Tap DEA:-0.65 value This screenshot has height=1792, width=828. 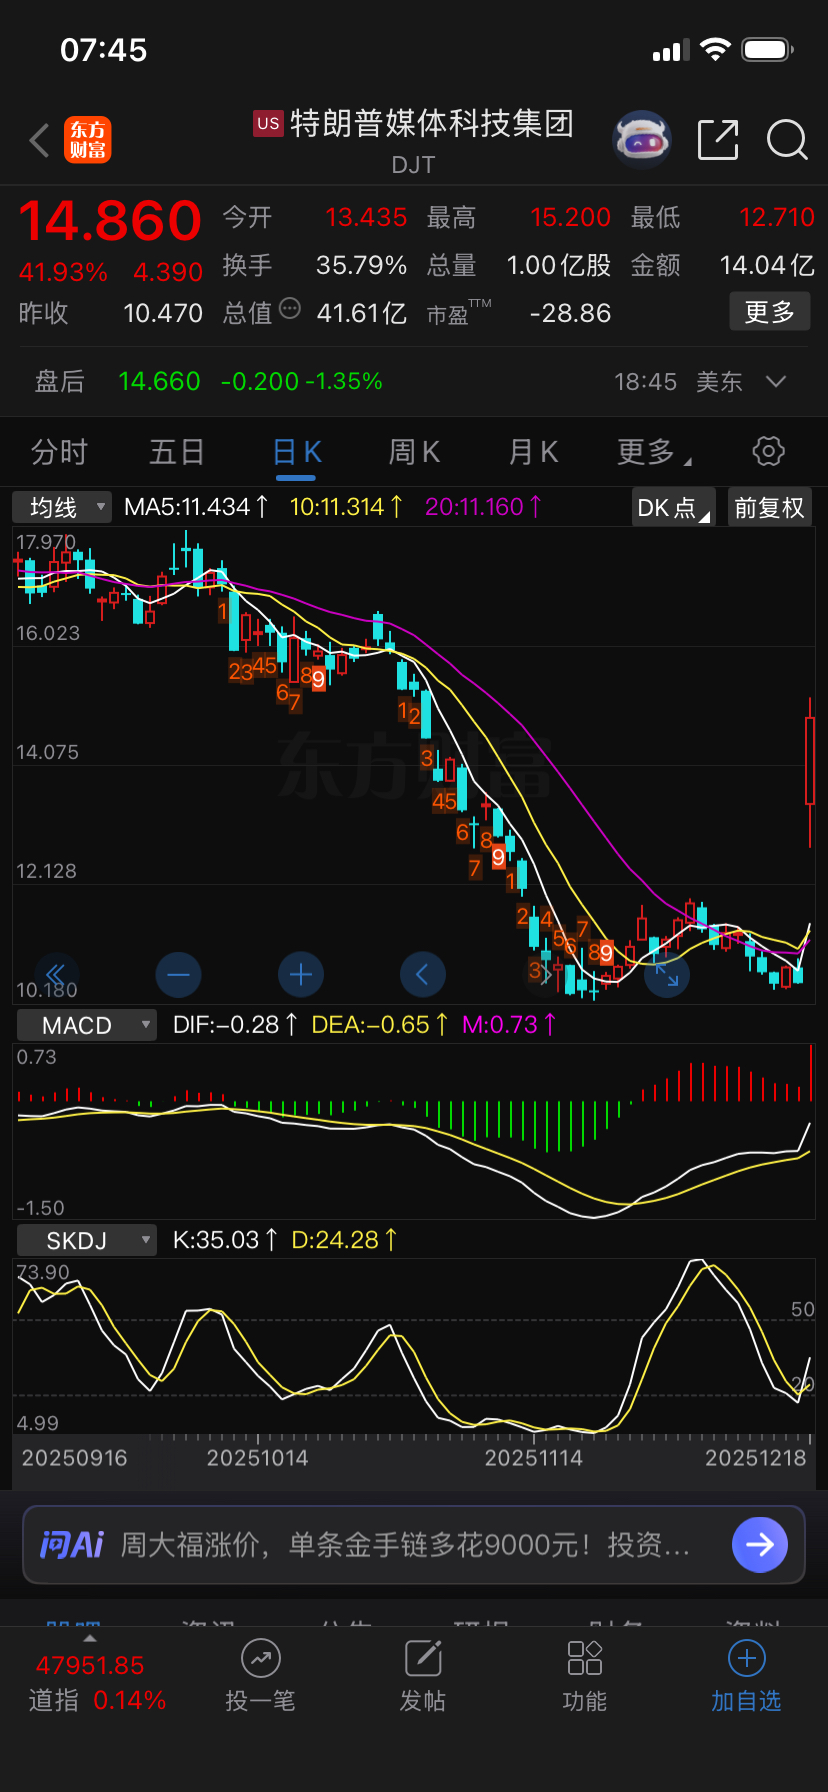pos(380,1025)
